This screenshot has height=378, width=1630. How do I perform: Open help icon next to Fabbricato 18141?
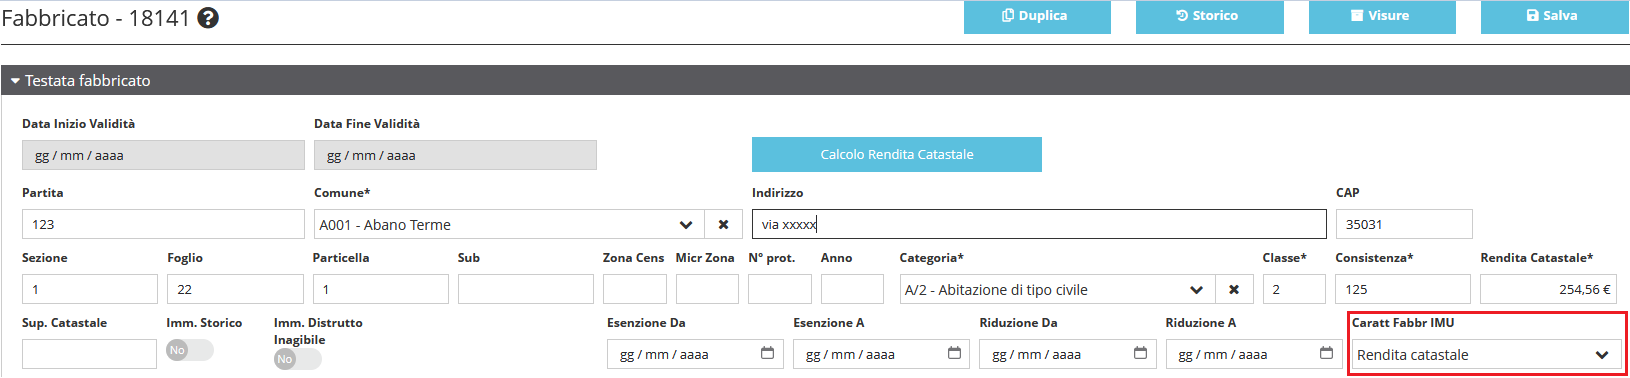pyautogui.click(x=208, y=18)
